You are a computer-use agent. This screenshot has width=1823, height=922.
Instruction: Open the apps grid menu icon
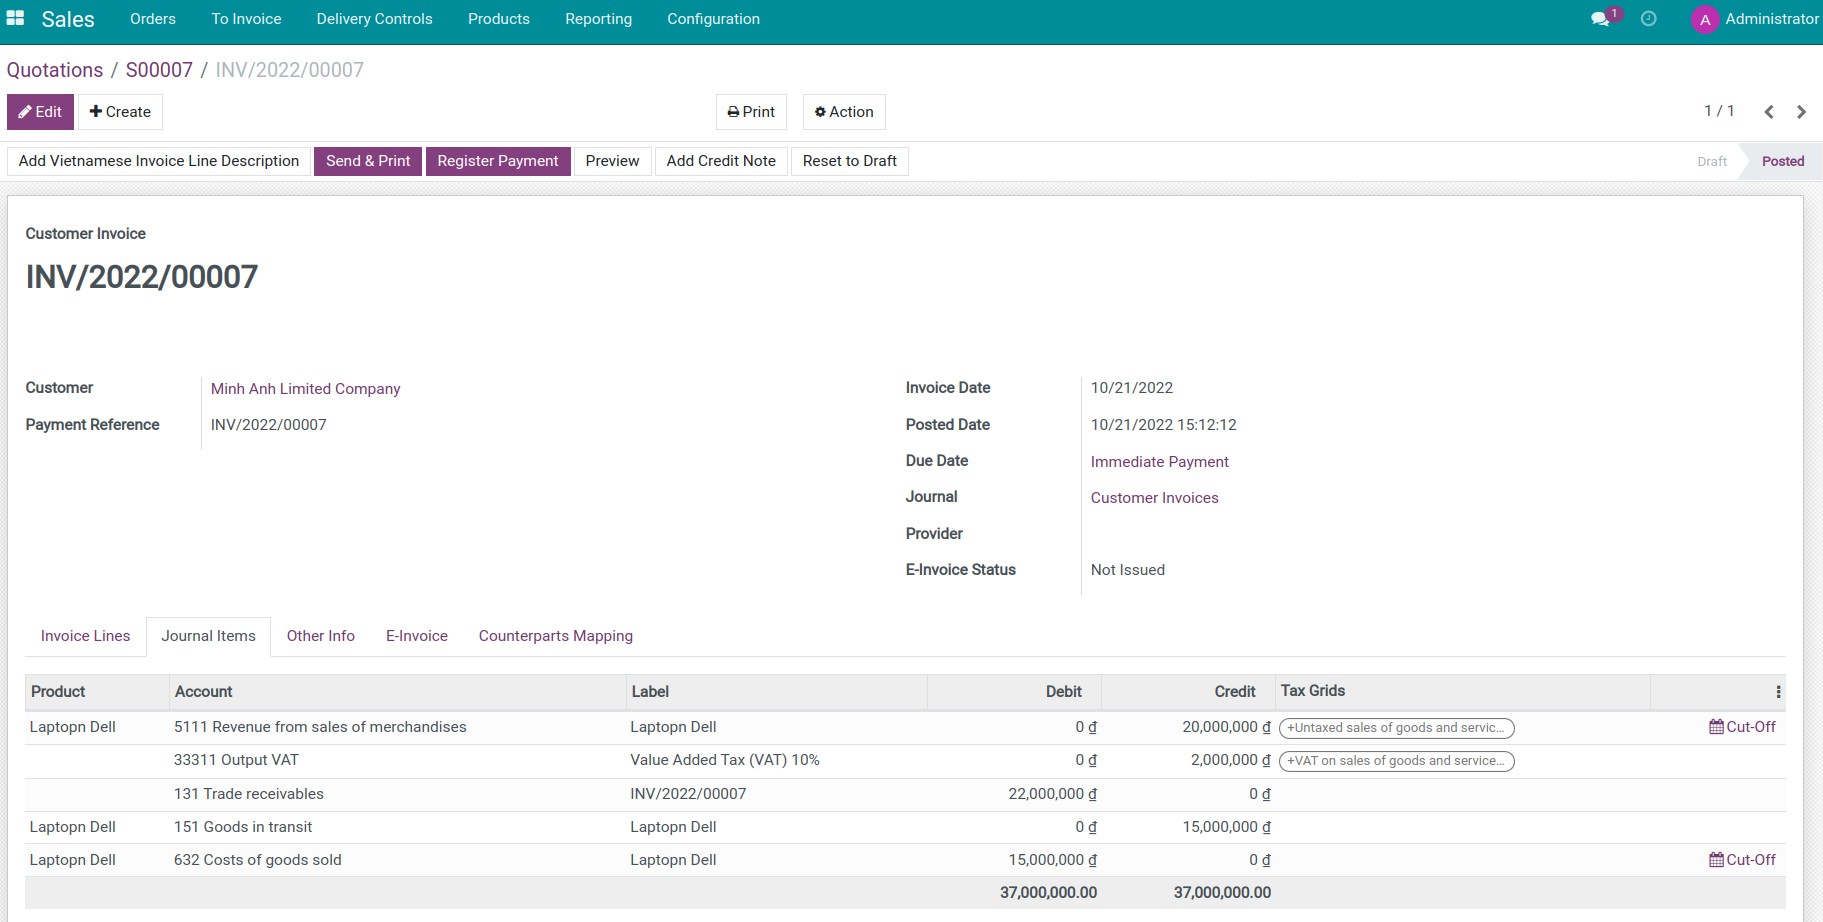14,17
